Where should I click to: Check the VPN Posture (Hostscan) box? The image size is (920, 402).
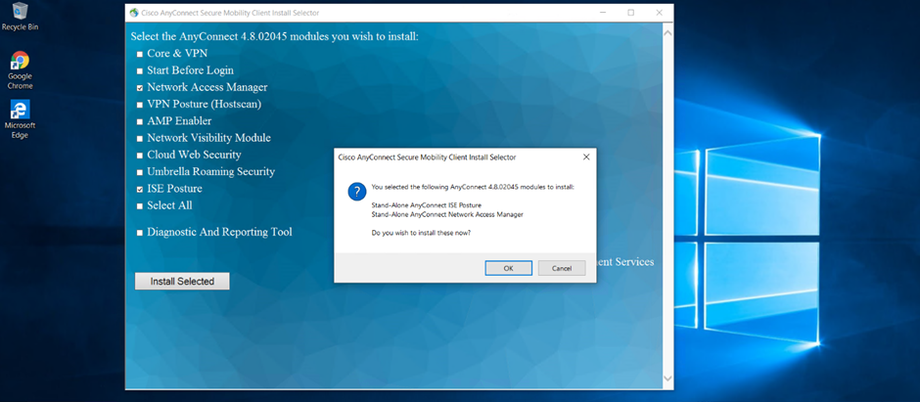[x=140, y=105]
